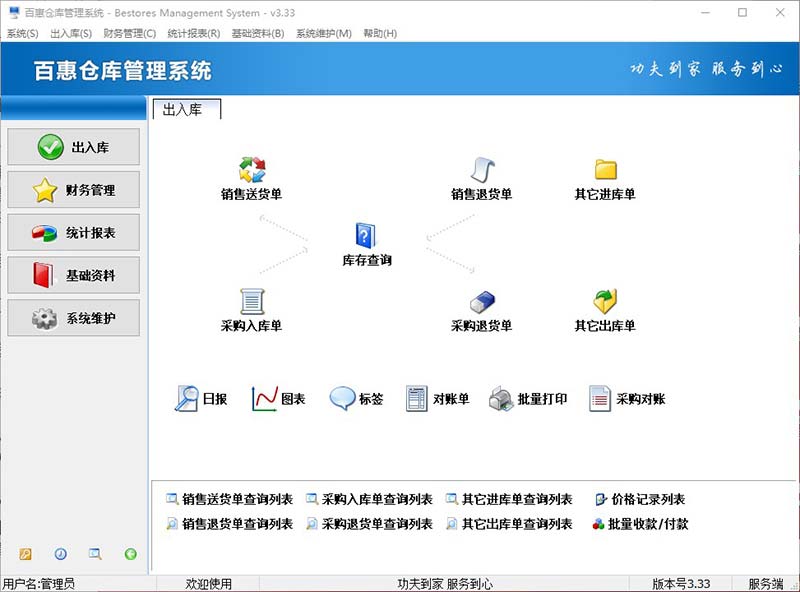Open the 销售送货单 icon with colored arrows

pos(252,169)
